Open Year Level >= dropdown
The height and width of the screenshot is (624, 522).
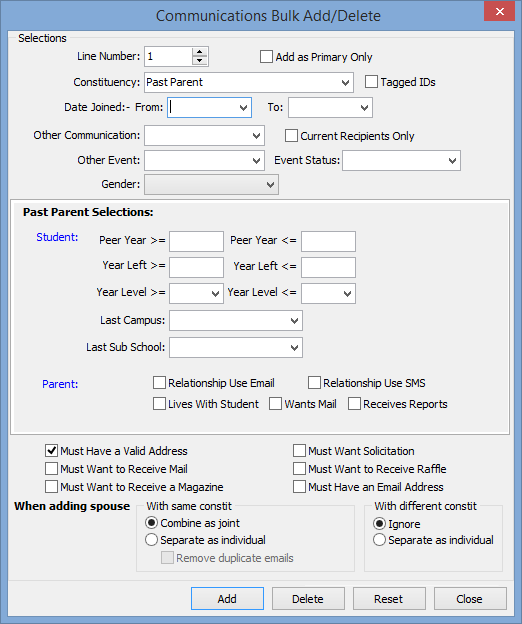[x=215, y=294]
